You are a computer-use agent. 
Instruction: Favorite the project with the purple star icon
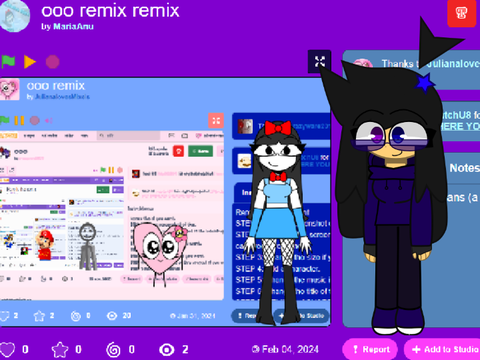tap(60, 350)
